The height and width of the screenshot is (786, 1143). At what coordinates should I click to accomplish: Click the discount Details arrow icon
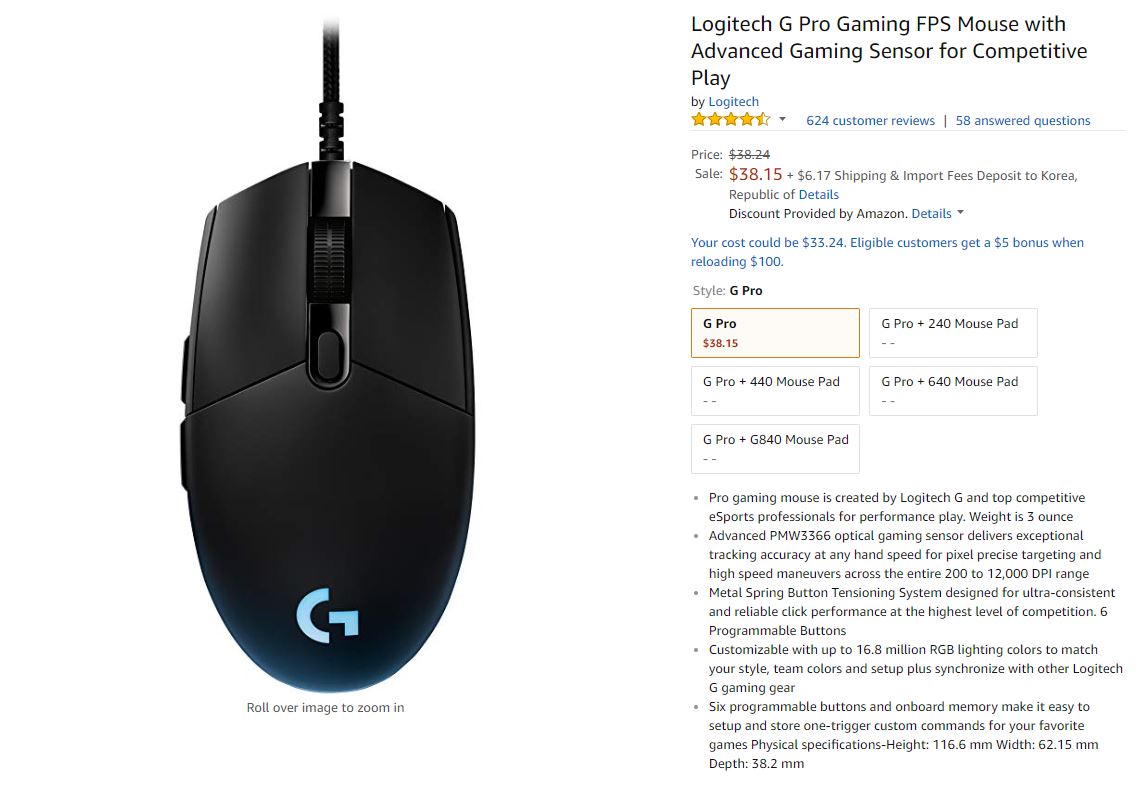tap(960, 213)
